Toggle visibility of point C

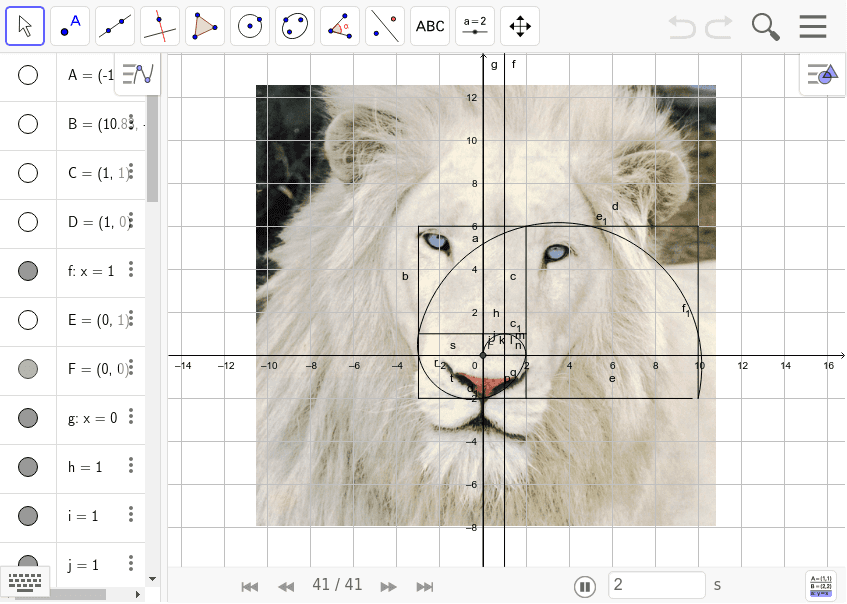coord(28,173)
